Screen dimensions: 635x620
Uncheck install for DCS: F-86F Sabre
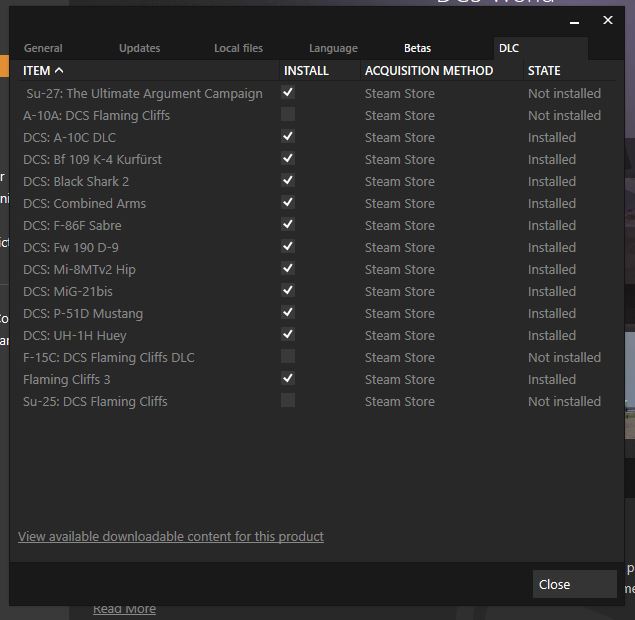288,224
